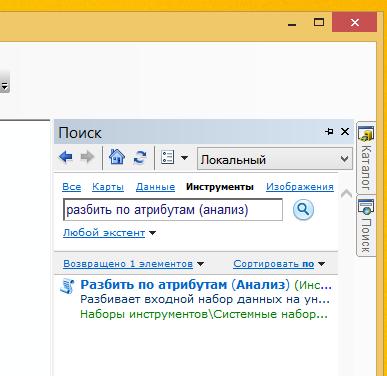The height and width of the screenshot is (376, 387).
Task: Refresh search results with the reload icon
Action: 140,157
